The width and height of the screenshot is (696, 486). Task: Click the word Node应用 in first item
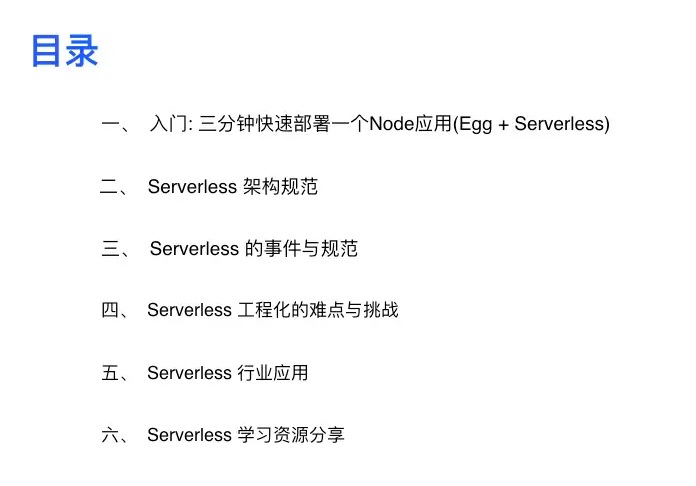click(411, 124)
